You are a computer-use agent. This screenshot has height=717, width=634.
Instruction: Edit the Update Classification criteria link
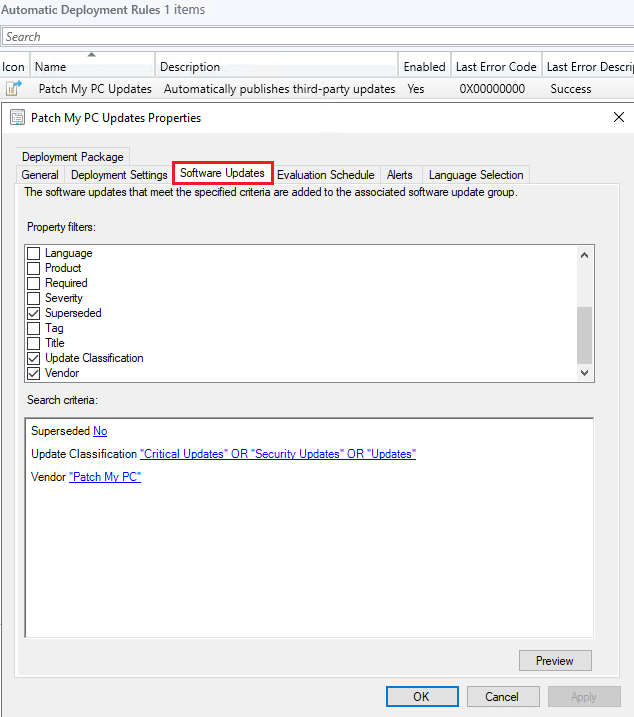point(278,454)
